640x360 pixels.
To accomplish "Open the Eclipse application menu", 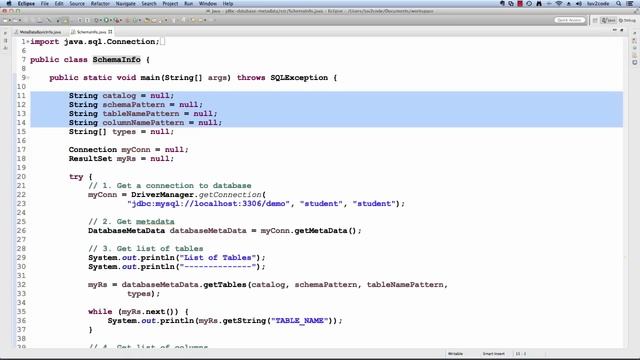I will pos(26,4).
